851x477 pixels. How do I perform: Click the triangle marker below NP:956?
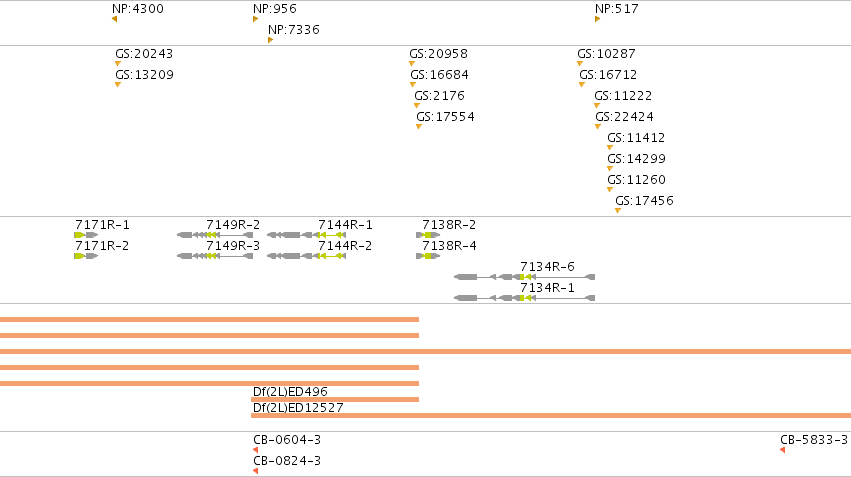click(x=255, y=19)
